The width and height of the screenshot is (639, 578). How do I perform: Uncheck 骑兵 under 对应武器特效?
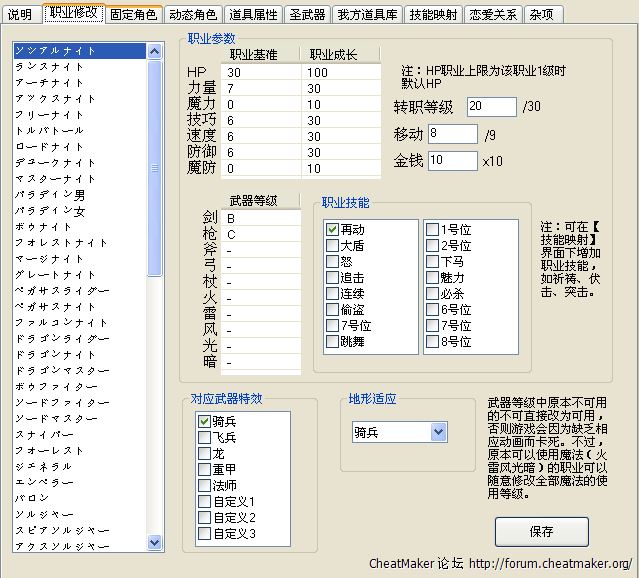(x=205, y=421)
